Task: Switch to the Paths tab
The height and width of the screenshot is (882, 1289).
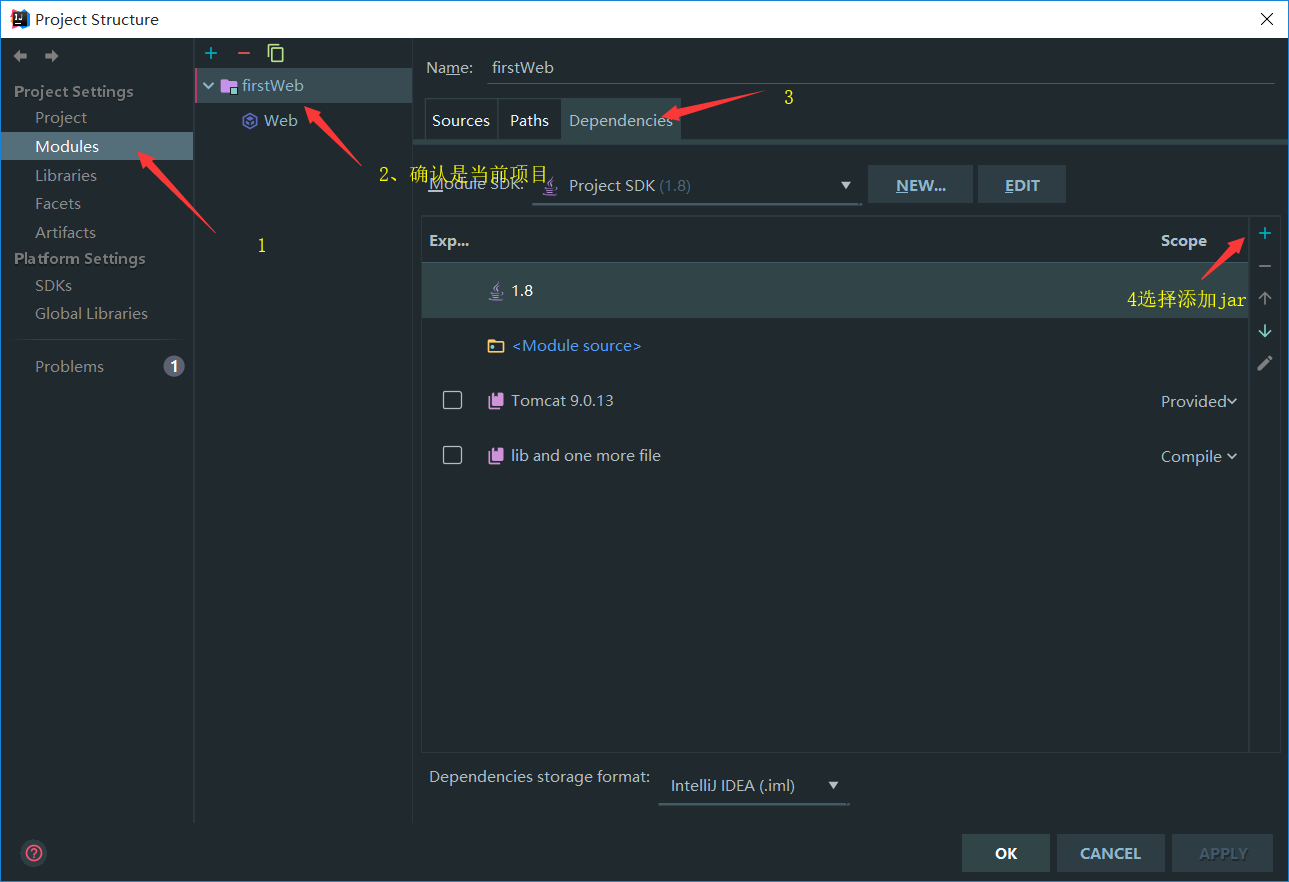Action: click(x=529, y=120)
